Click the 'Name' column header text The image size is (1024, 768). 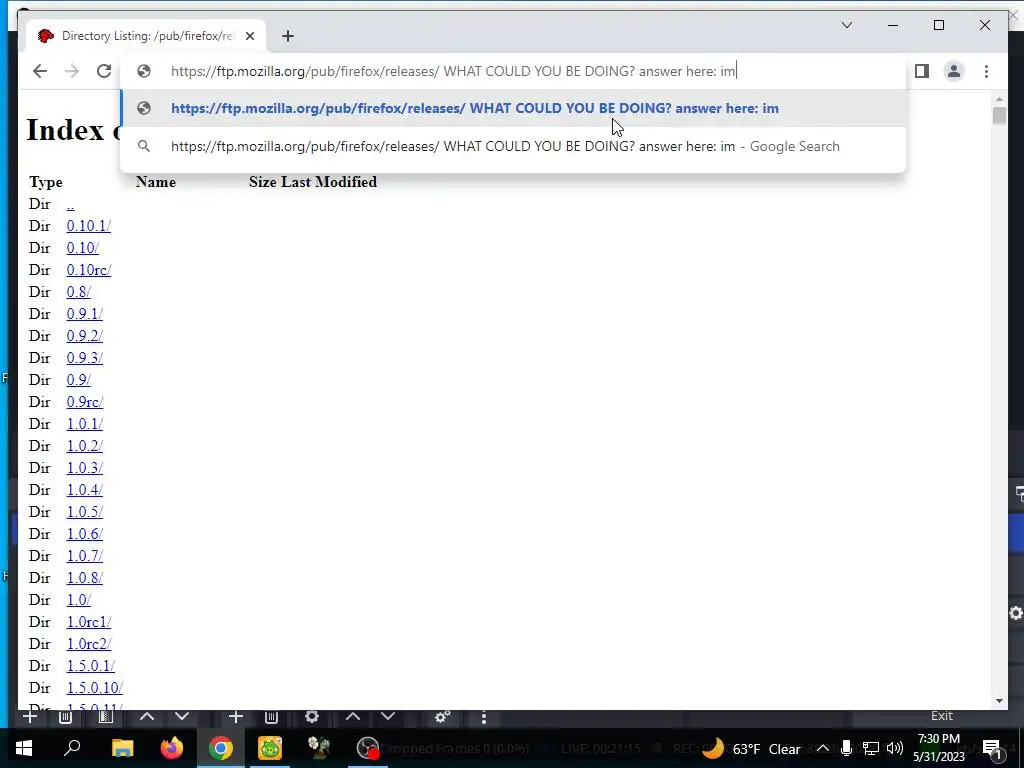(x=155, y=182)
